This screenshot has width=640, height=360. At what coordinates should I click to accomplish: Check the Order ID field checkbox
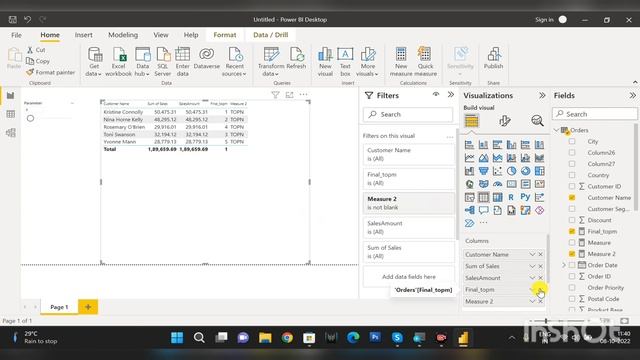pyautogui.click(x=572, y=276)
